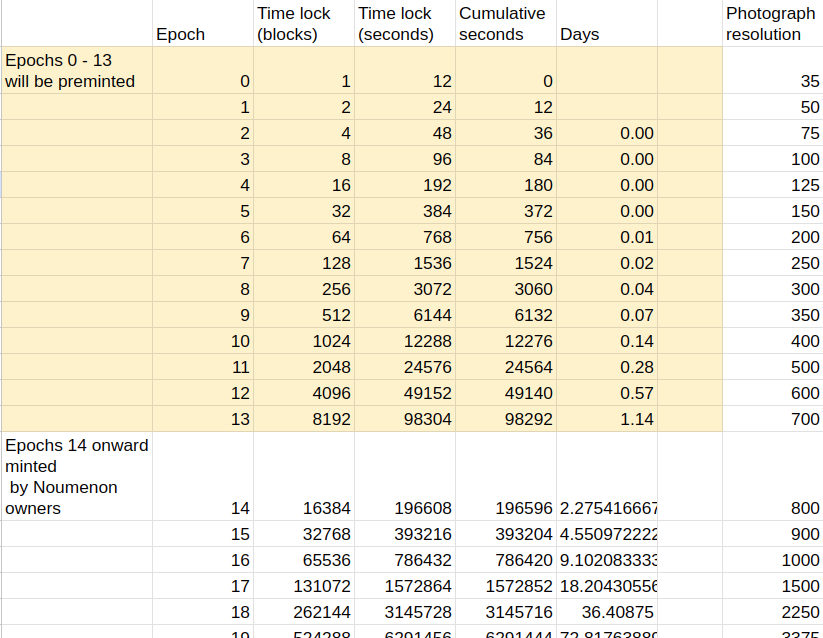The image size is (823, 638).
Task: Select the Time lock (seconds) header cell
Action: pyautogui.click(x=404, y=24)
